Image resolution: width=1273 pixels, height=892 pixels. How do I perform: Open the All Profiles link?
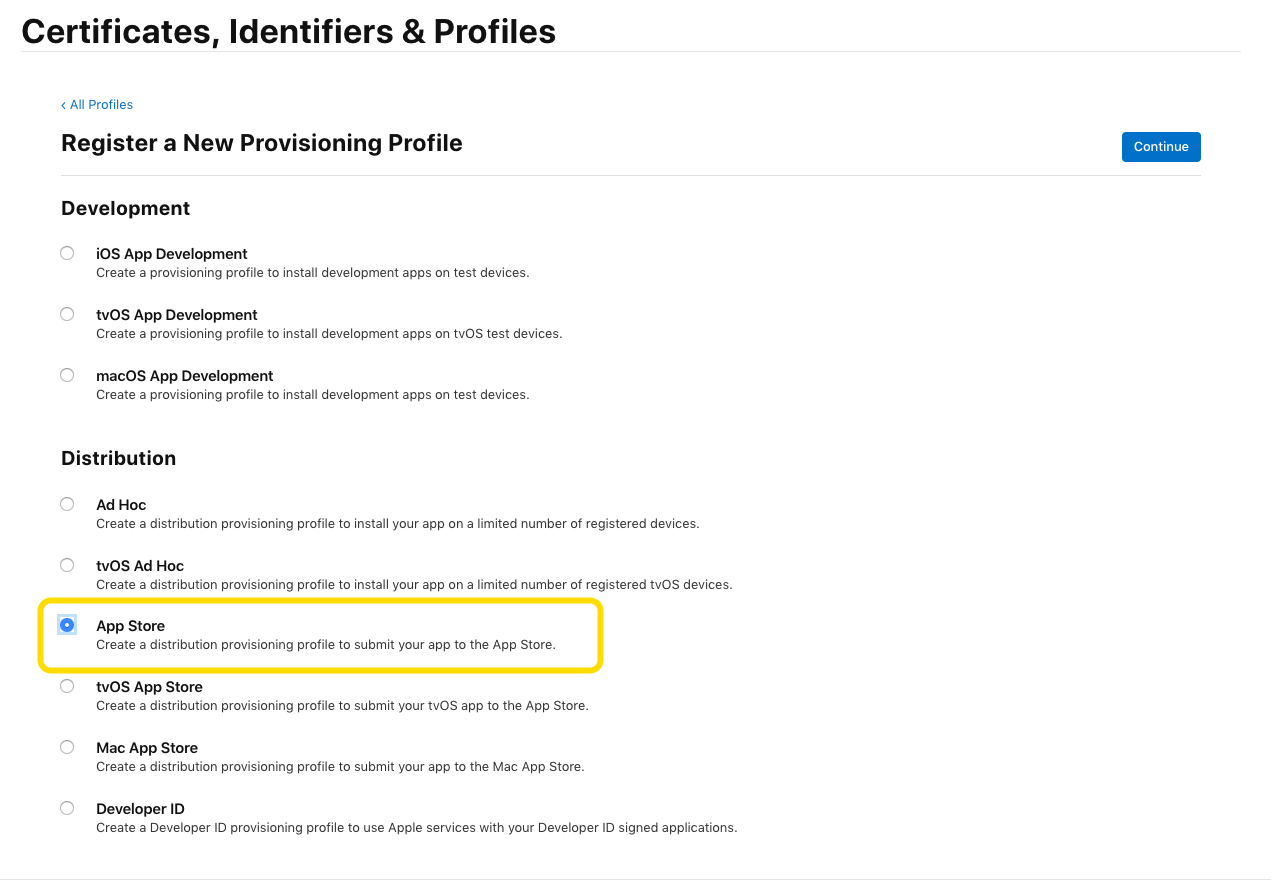pyautogui.click(x=100, y=104)
